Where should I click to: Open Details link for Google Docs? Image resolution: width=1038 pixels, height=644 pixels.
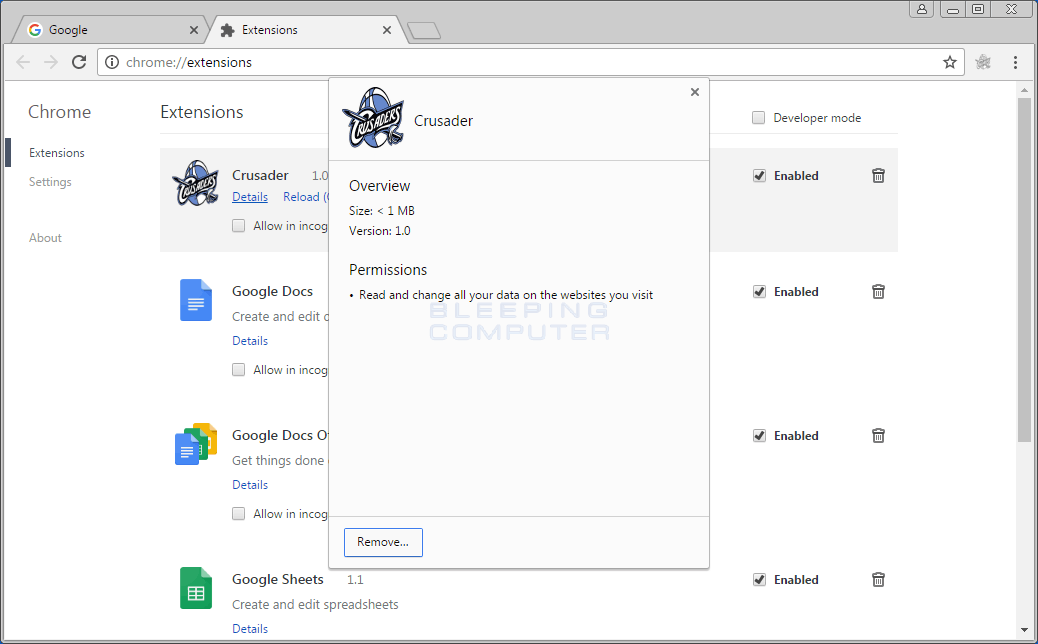click(x=250, y=341)
